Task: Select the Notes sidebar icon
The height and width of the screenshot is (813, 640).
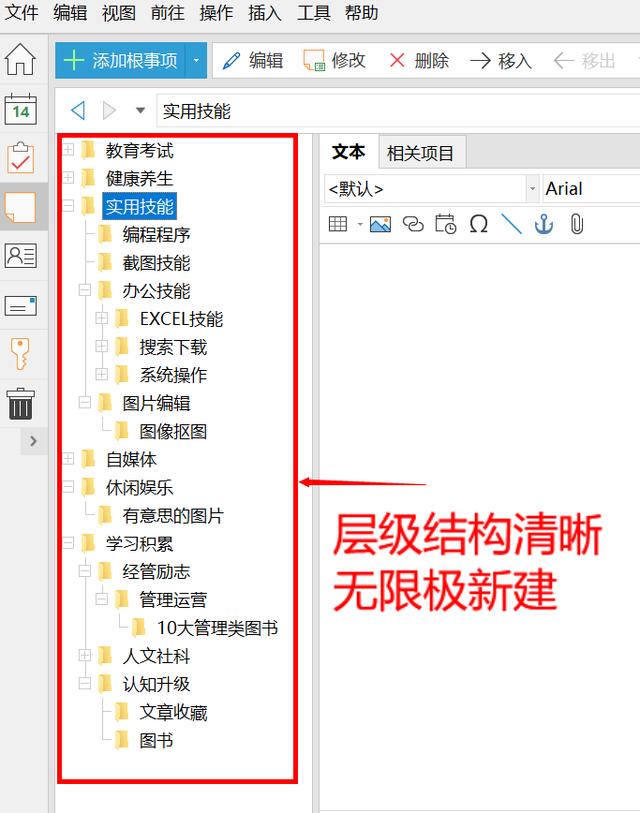Action: [x=20, y=207]
